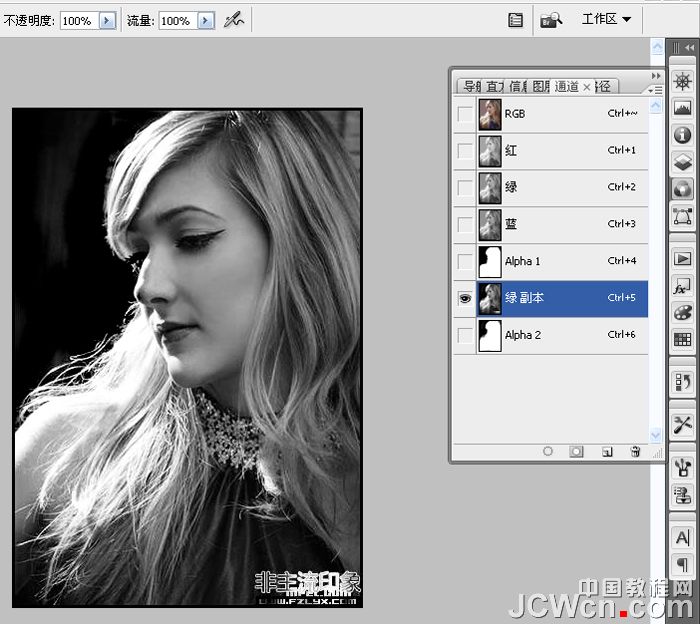
Task: Open the 工作区 workspace dropdown
Action: [x=606, y=19]
